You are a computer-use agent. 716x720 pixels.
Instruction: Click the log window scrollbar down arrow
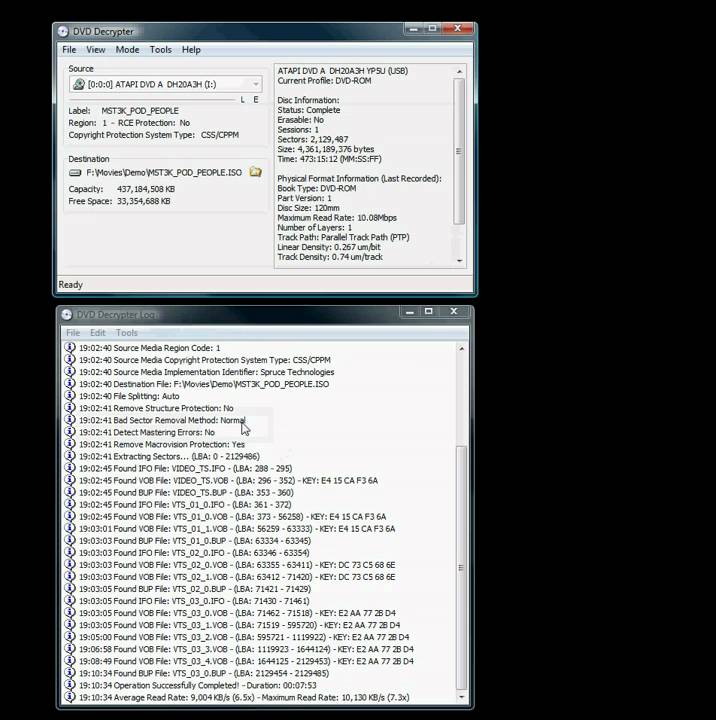coord(462,697)
